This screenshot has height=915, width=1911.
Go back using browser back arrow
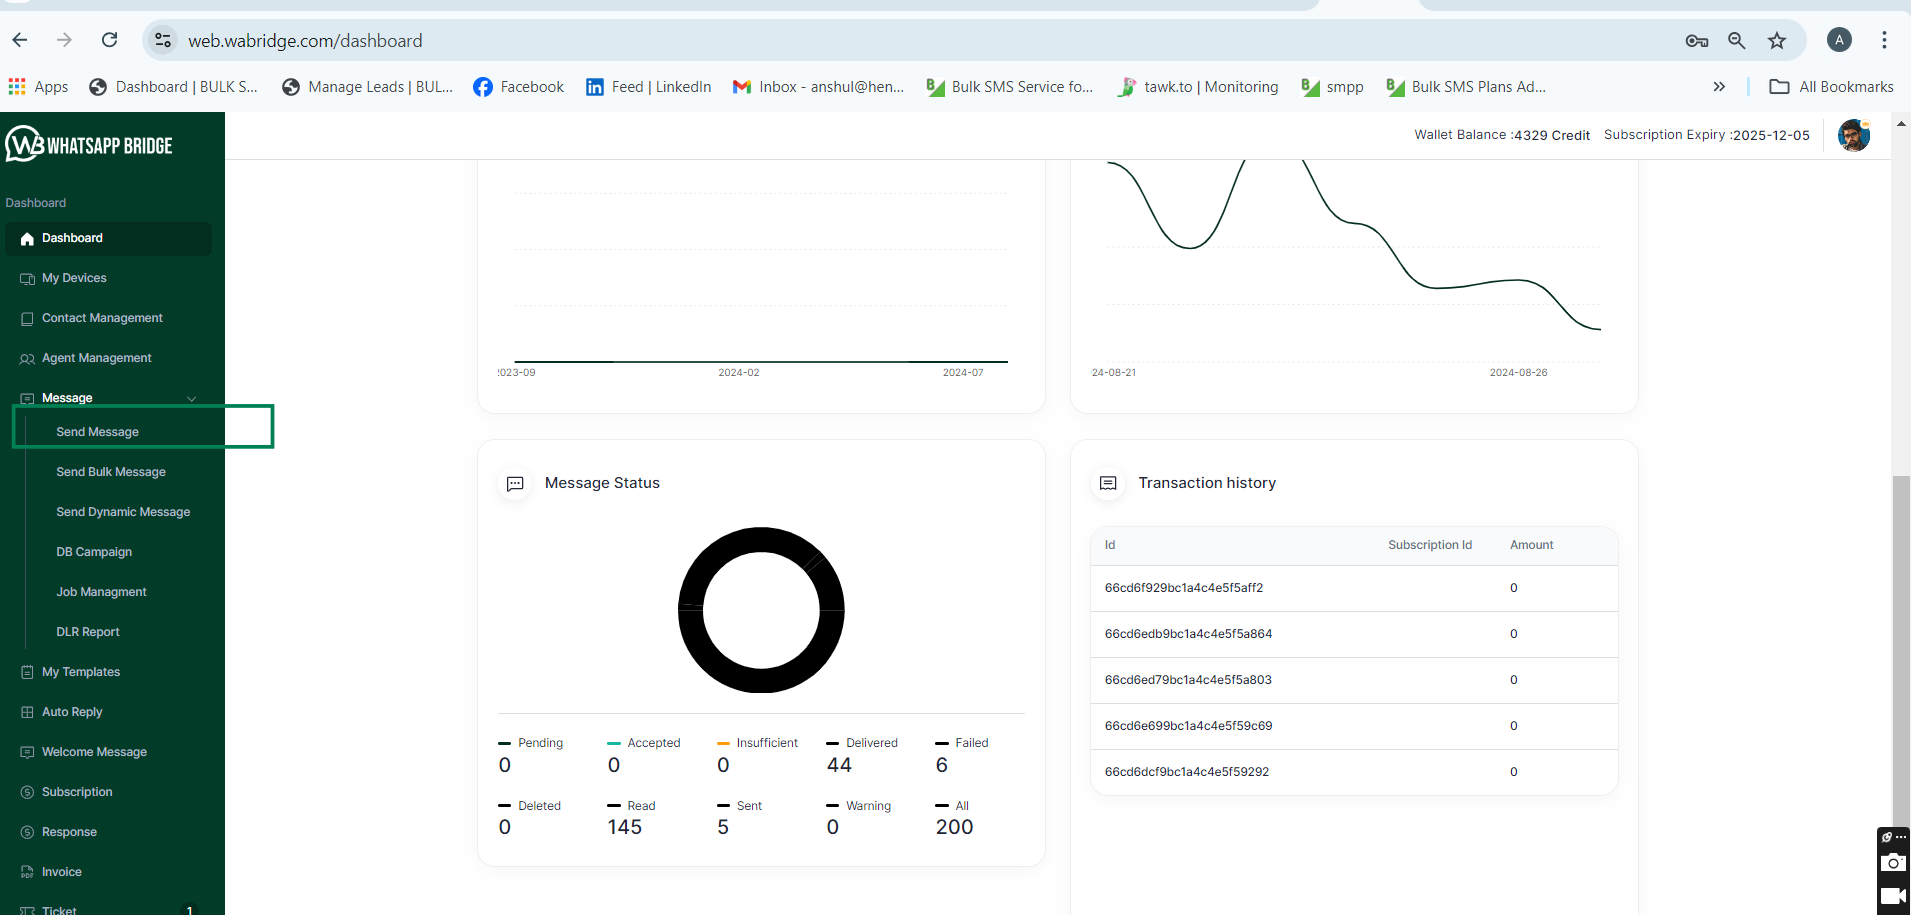[20, 40]
